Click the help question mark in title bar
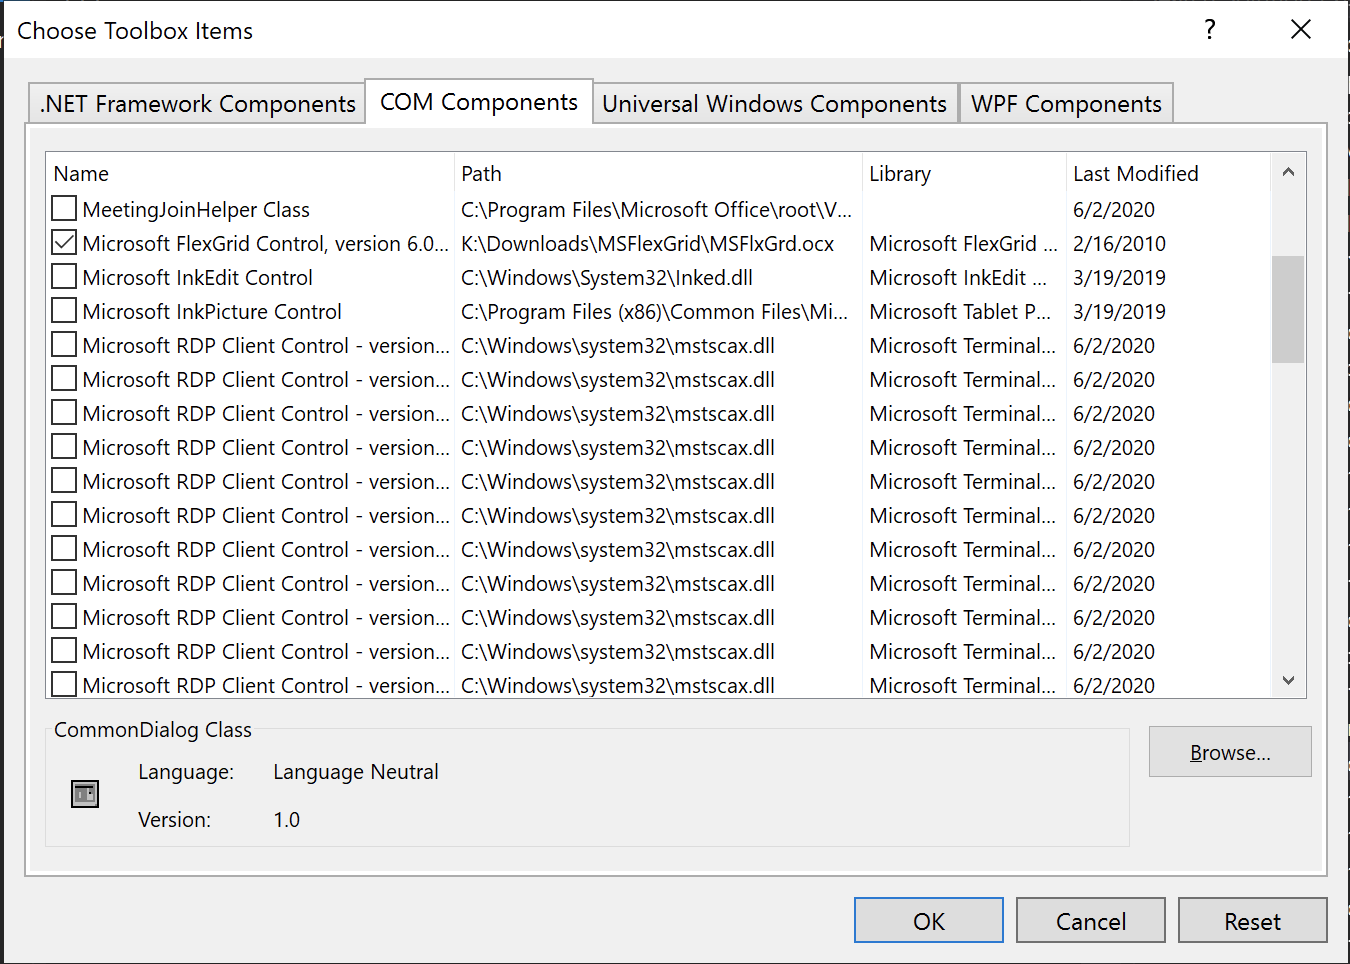 click(x=1210, y=29)
